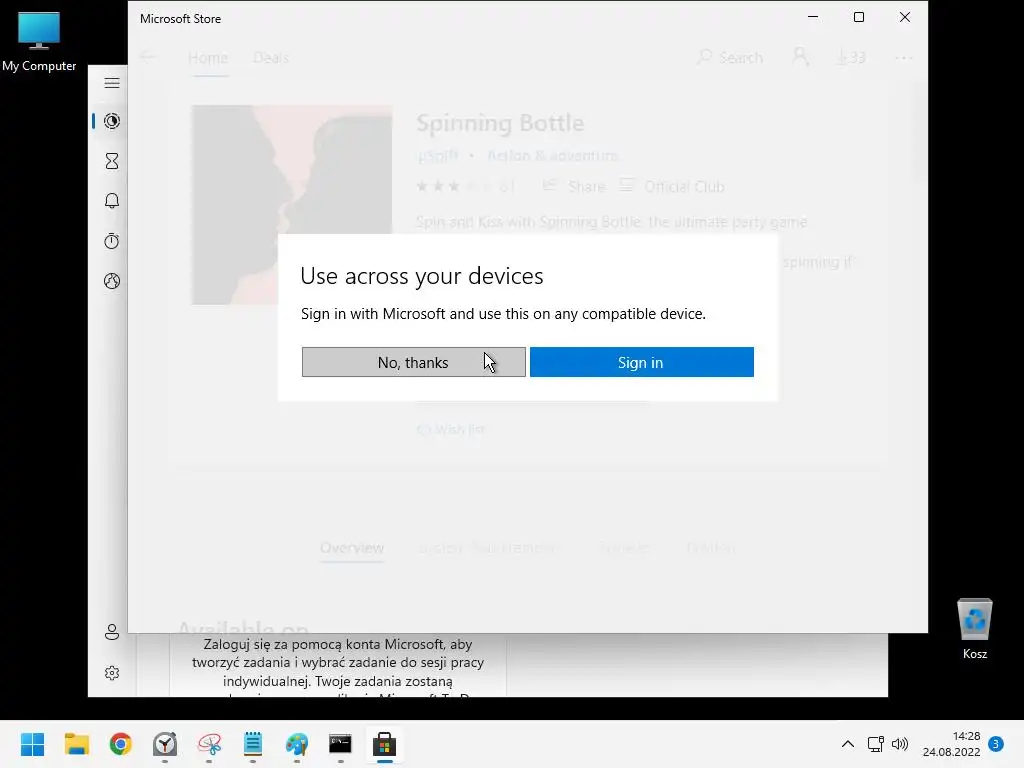
Task: Select the Related tab
Action: (x=711, y=548)
